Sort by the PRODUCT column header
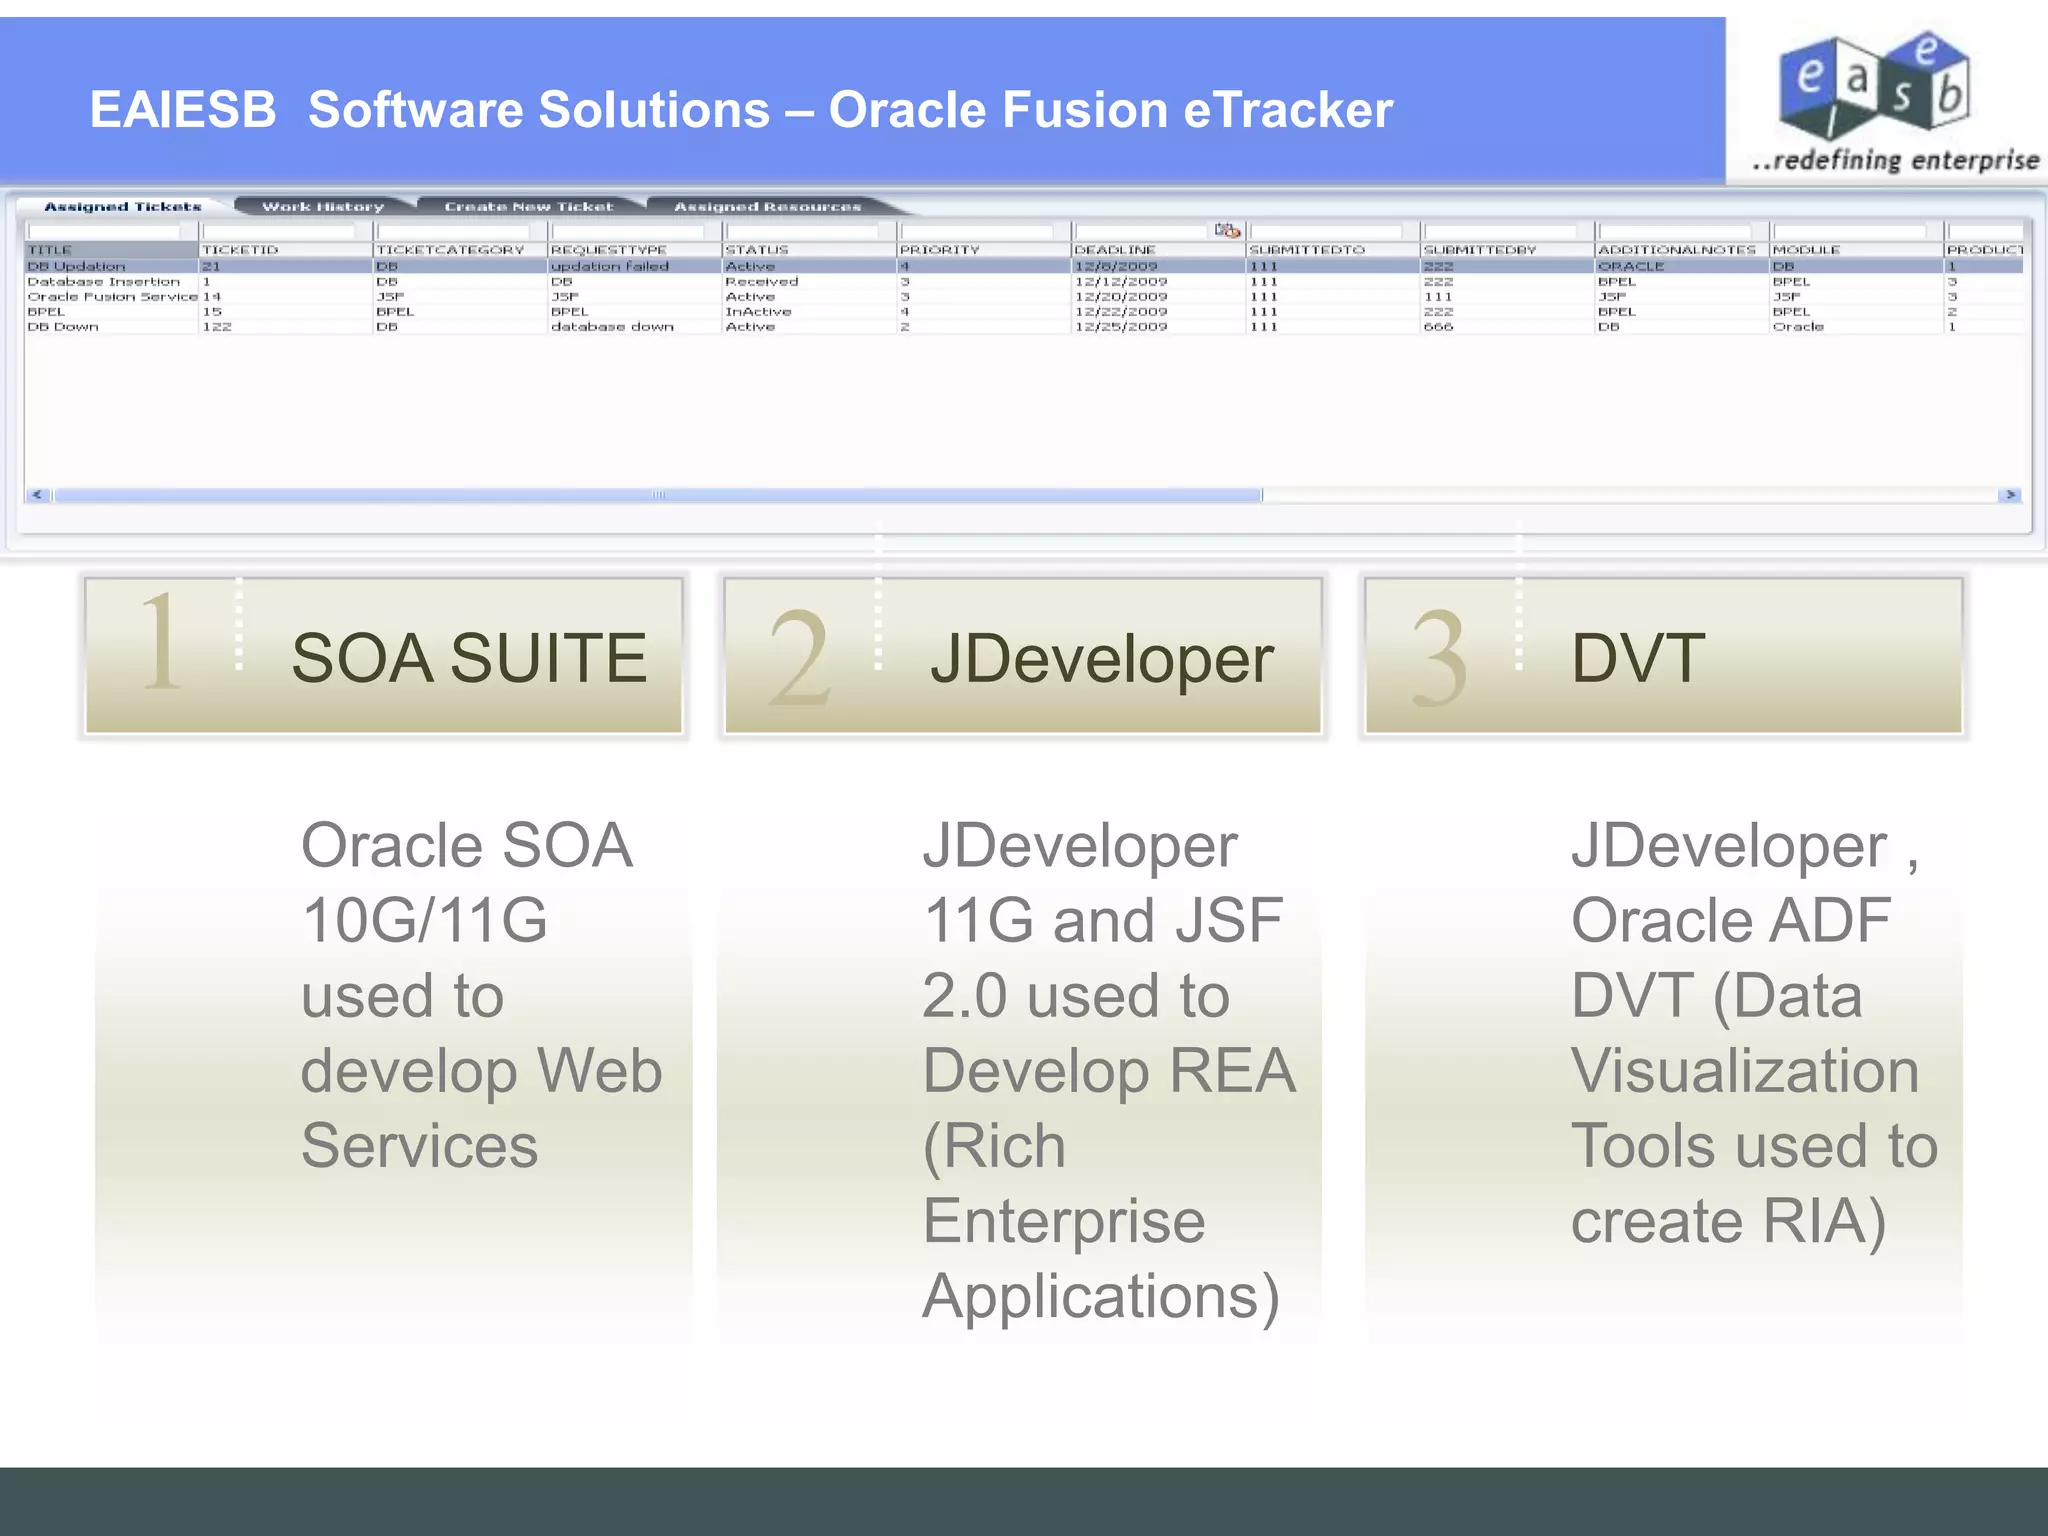 pyautogui.click(x=1984, y=250)
